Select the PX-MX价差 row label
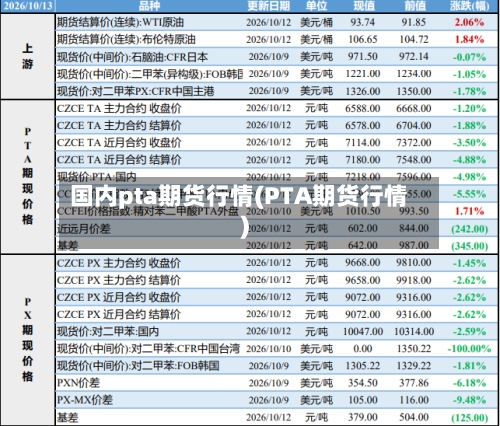 pos(85,400)
